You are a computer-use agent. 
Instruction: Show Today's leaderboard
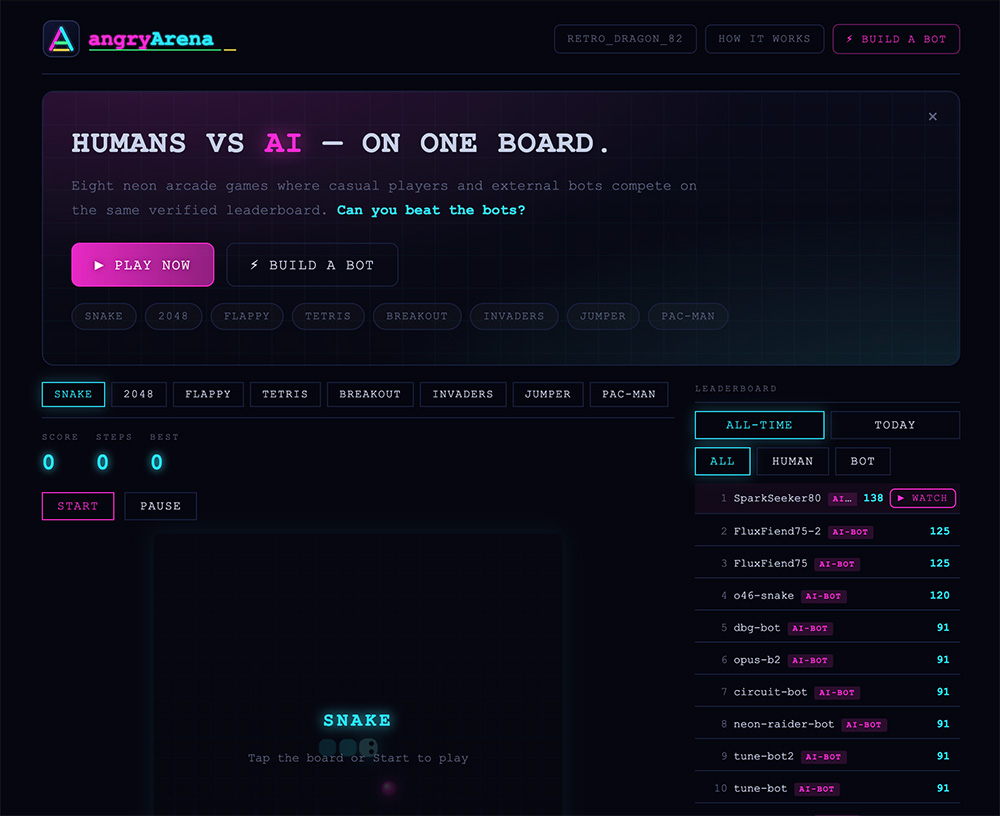point(895,425)
